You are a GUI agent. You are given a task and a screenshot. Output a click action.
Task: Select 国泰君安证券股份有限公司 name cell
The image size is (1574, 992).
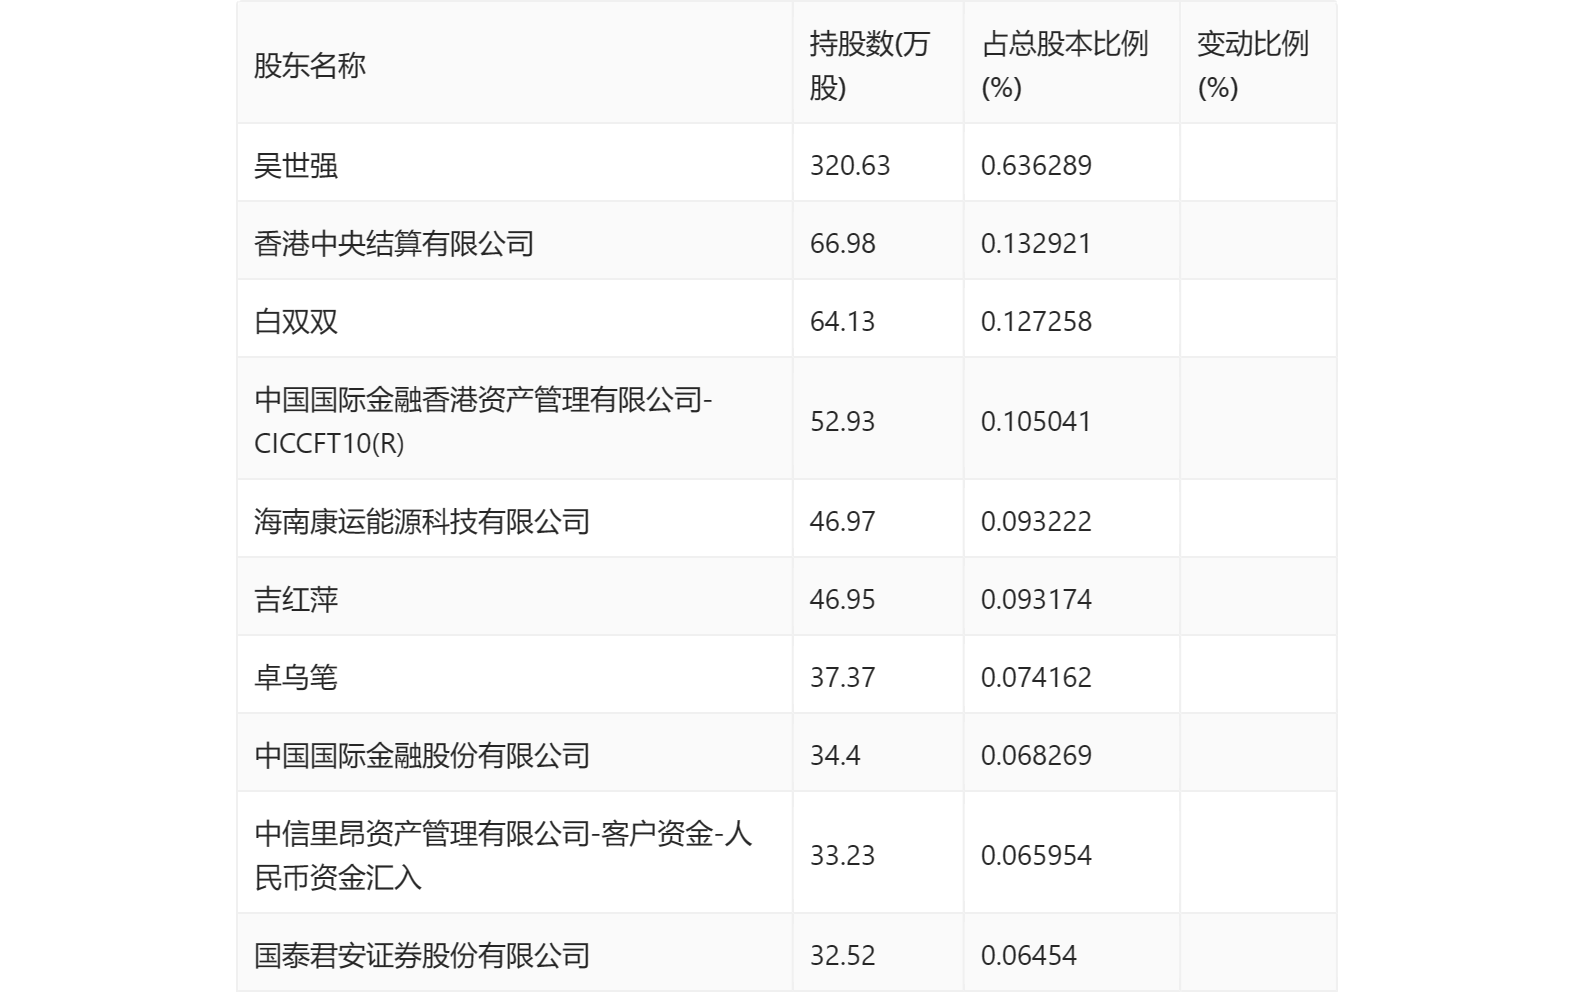pyautogui.click(x=422, y=955)
